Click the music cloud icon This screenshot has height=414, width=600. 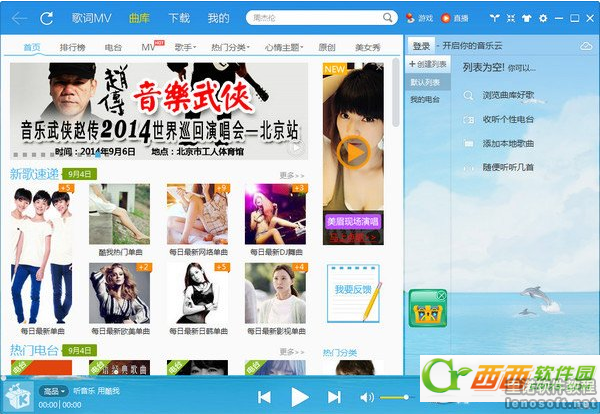(586, 46)
